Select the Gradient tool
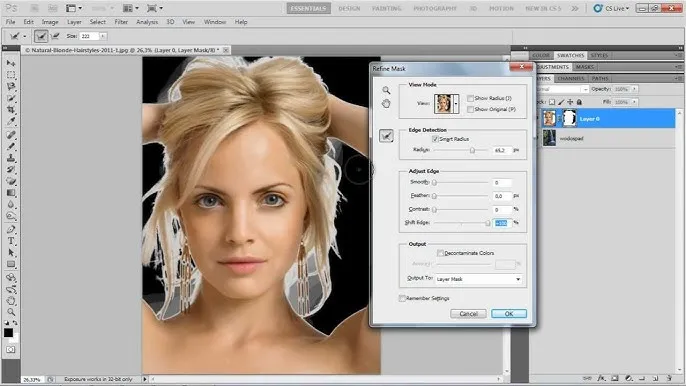The image size is (686, 386). [x=11, y=193]
